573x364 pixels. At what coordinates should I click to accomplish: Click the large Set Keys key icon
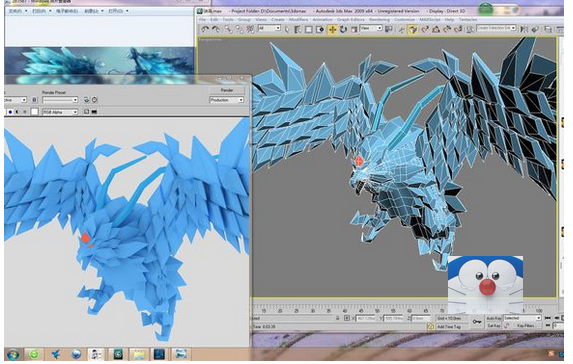tap(477, 322)
